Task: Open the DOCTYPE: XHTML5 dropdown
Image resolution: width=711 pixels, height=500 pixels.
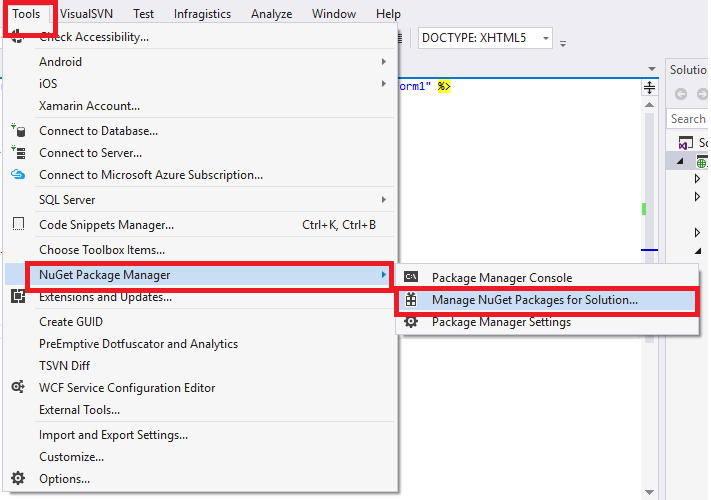Action: pyautogui.click(x=546, y=38)
